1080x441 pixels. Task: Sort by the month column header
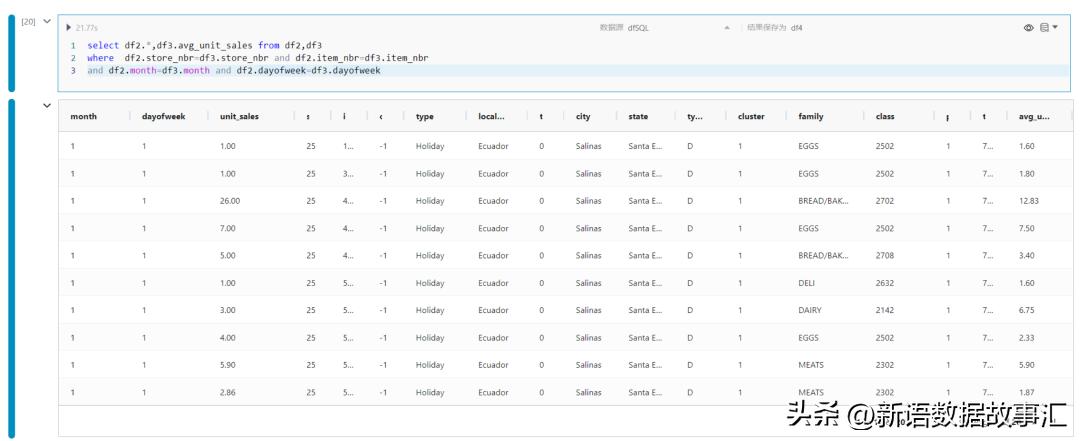[x=84, y=117]
